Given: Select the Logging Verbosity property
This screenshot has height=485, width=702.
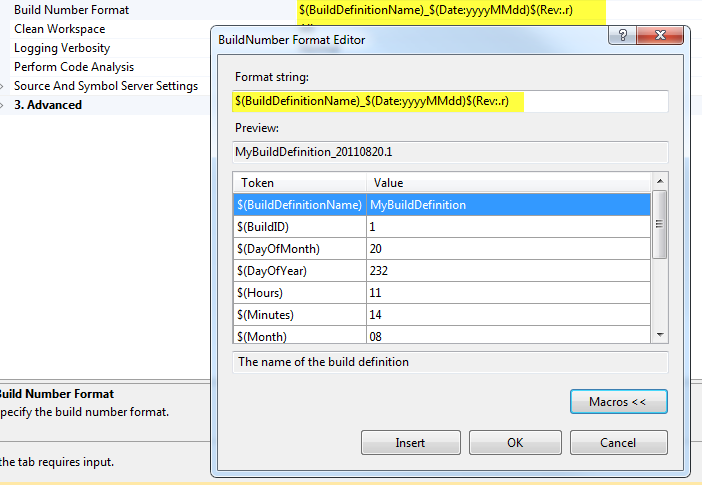Looking at the screenshot, I should 62,48.
